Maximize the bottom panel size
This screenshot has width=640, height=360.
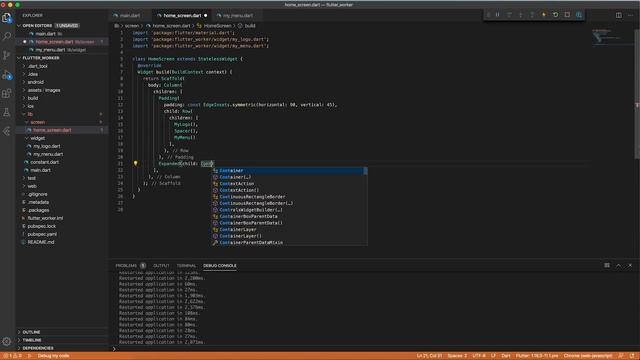point(618,265)
